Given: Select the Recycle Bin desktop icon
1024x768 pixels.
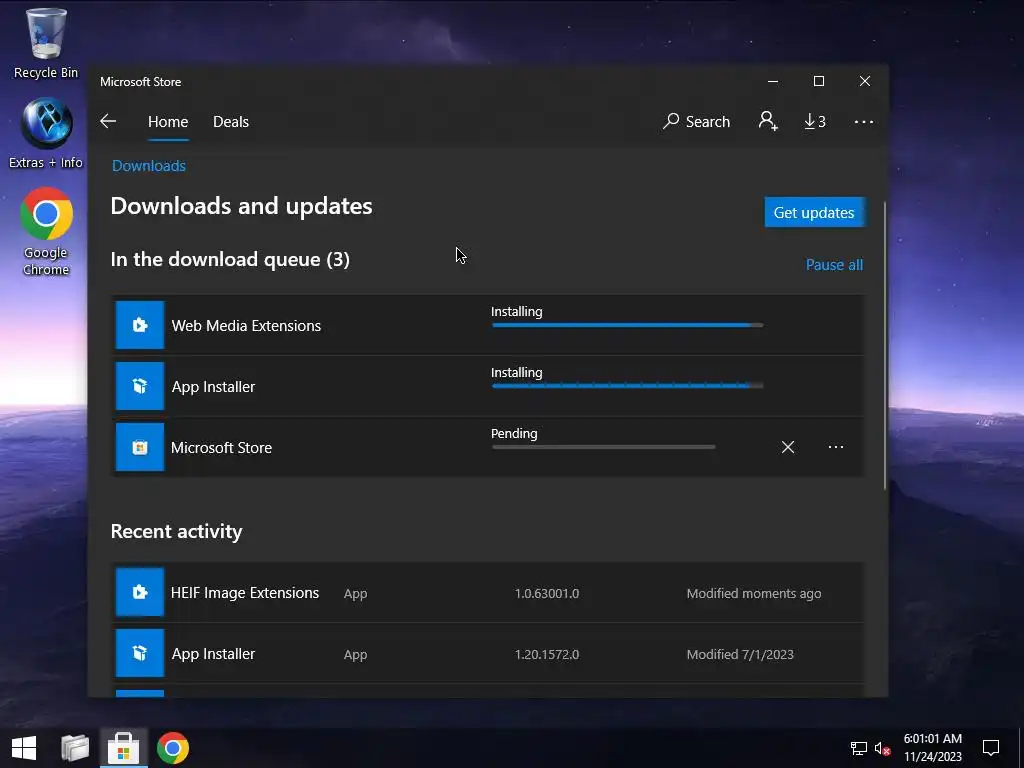Looking at the screenshot, I should click(x=46, y=44).
